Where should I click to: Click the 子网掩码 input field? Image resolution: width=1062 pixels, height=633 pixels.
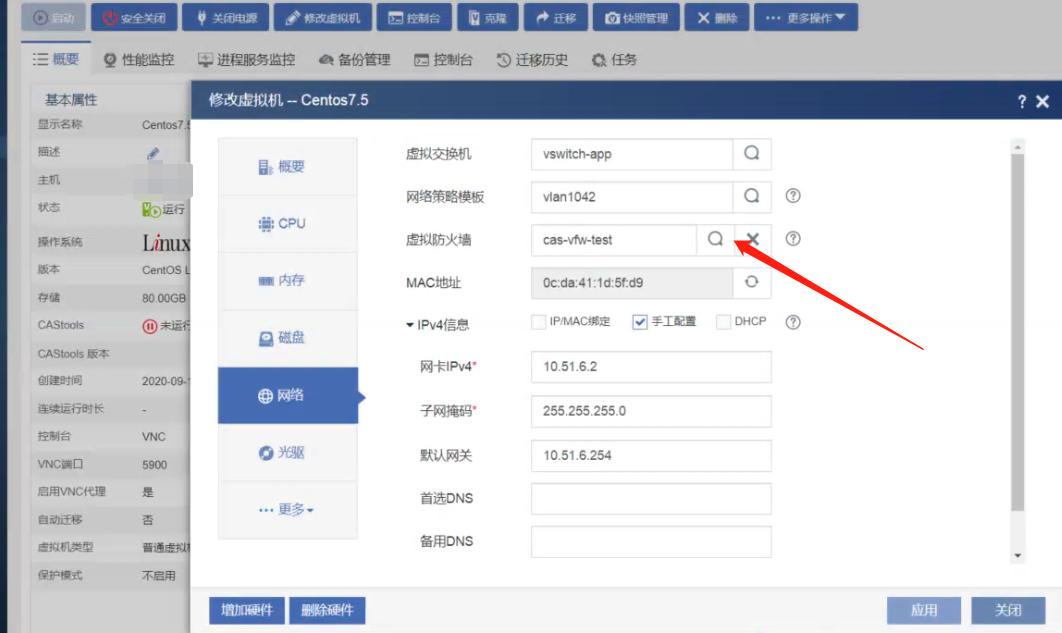click(651, 411)
